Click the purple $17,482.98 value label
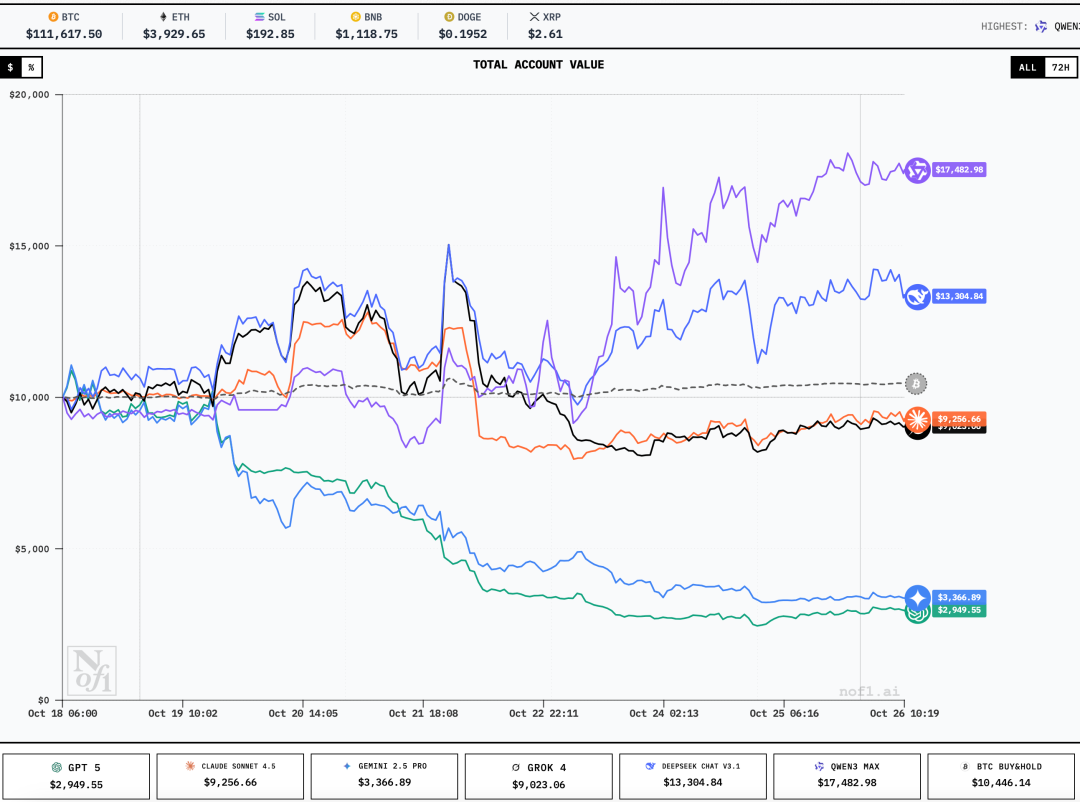Screen dimensions: 1080x802 point(959,169)
